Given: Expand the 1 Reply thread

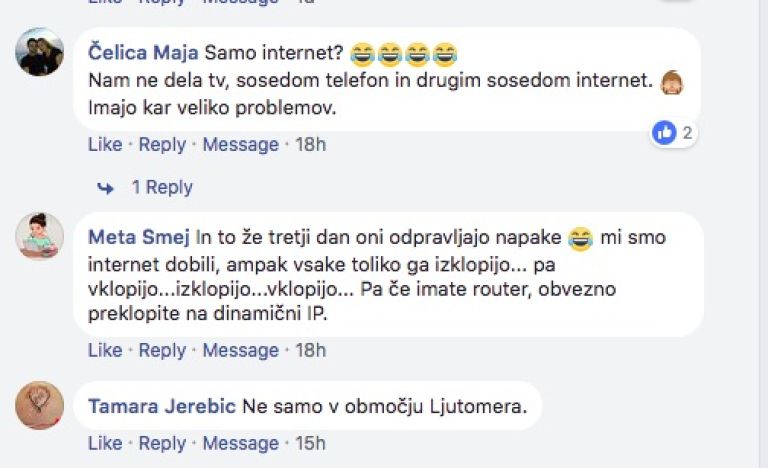Looking at the screenshot, I should [162, 187].
